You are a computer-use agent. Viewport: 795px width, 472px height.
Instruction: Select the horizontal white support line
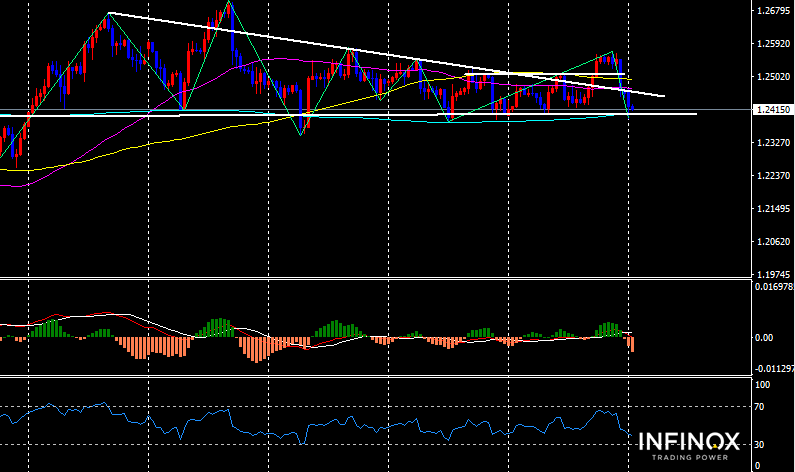[x=348, y=115]
